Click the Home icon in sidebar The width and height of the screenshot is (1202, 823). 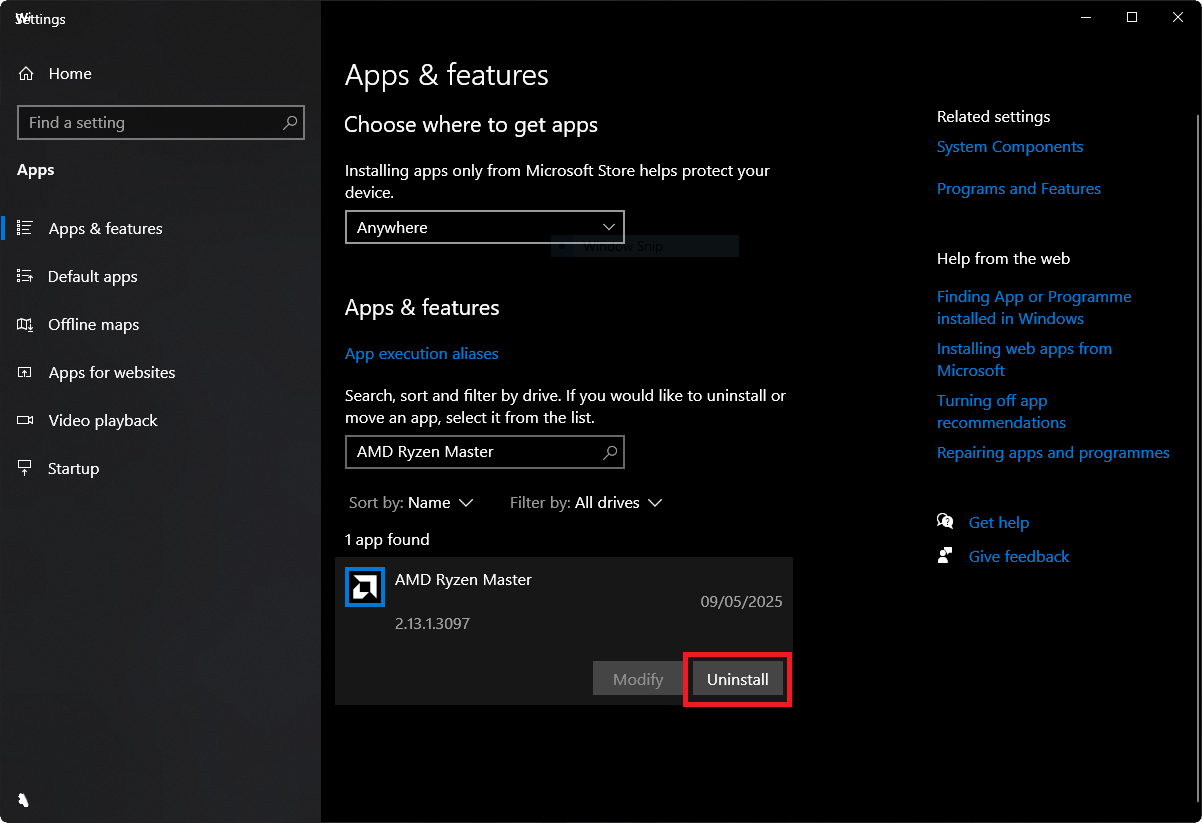pyautogui.click(x=27, y=74)
